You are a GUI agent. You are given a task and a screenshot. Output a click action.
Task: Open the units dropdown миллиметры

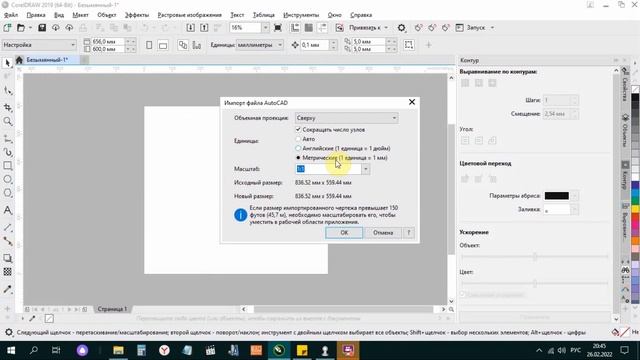[260, 45]
